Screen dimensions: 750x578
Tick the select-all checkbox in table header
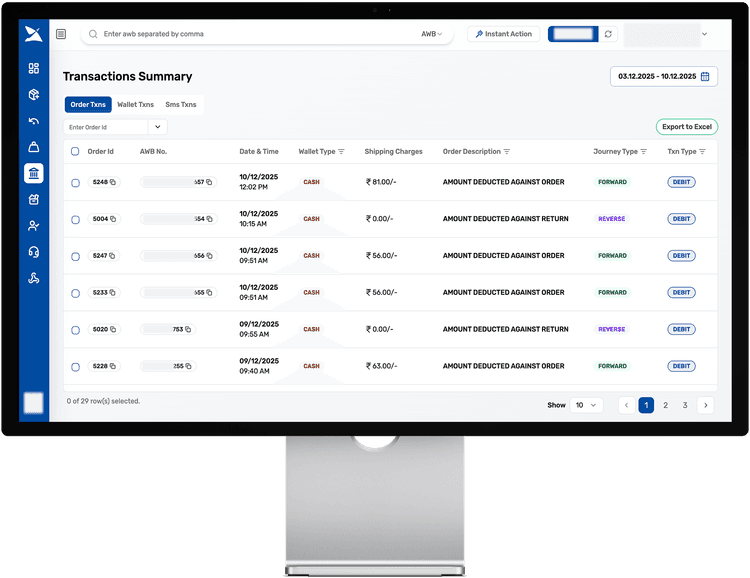click(x=75, y=152)
